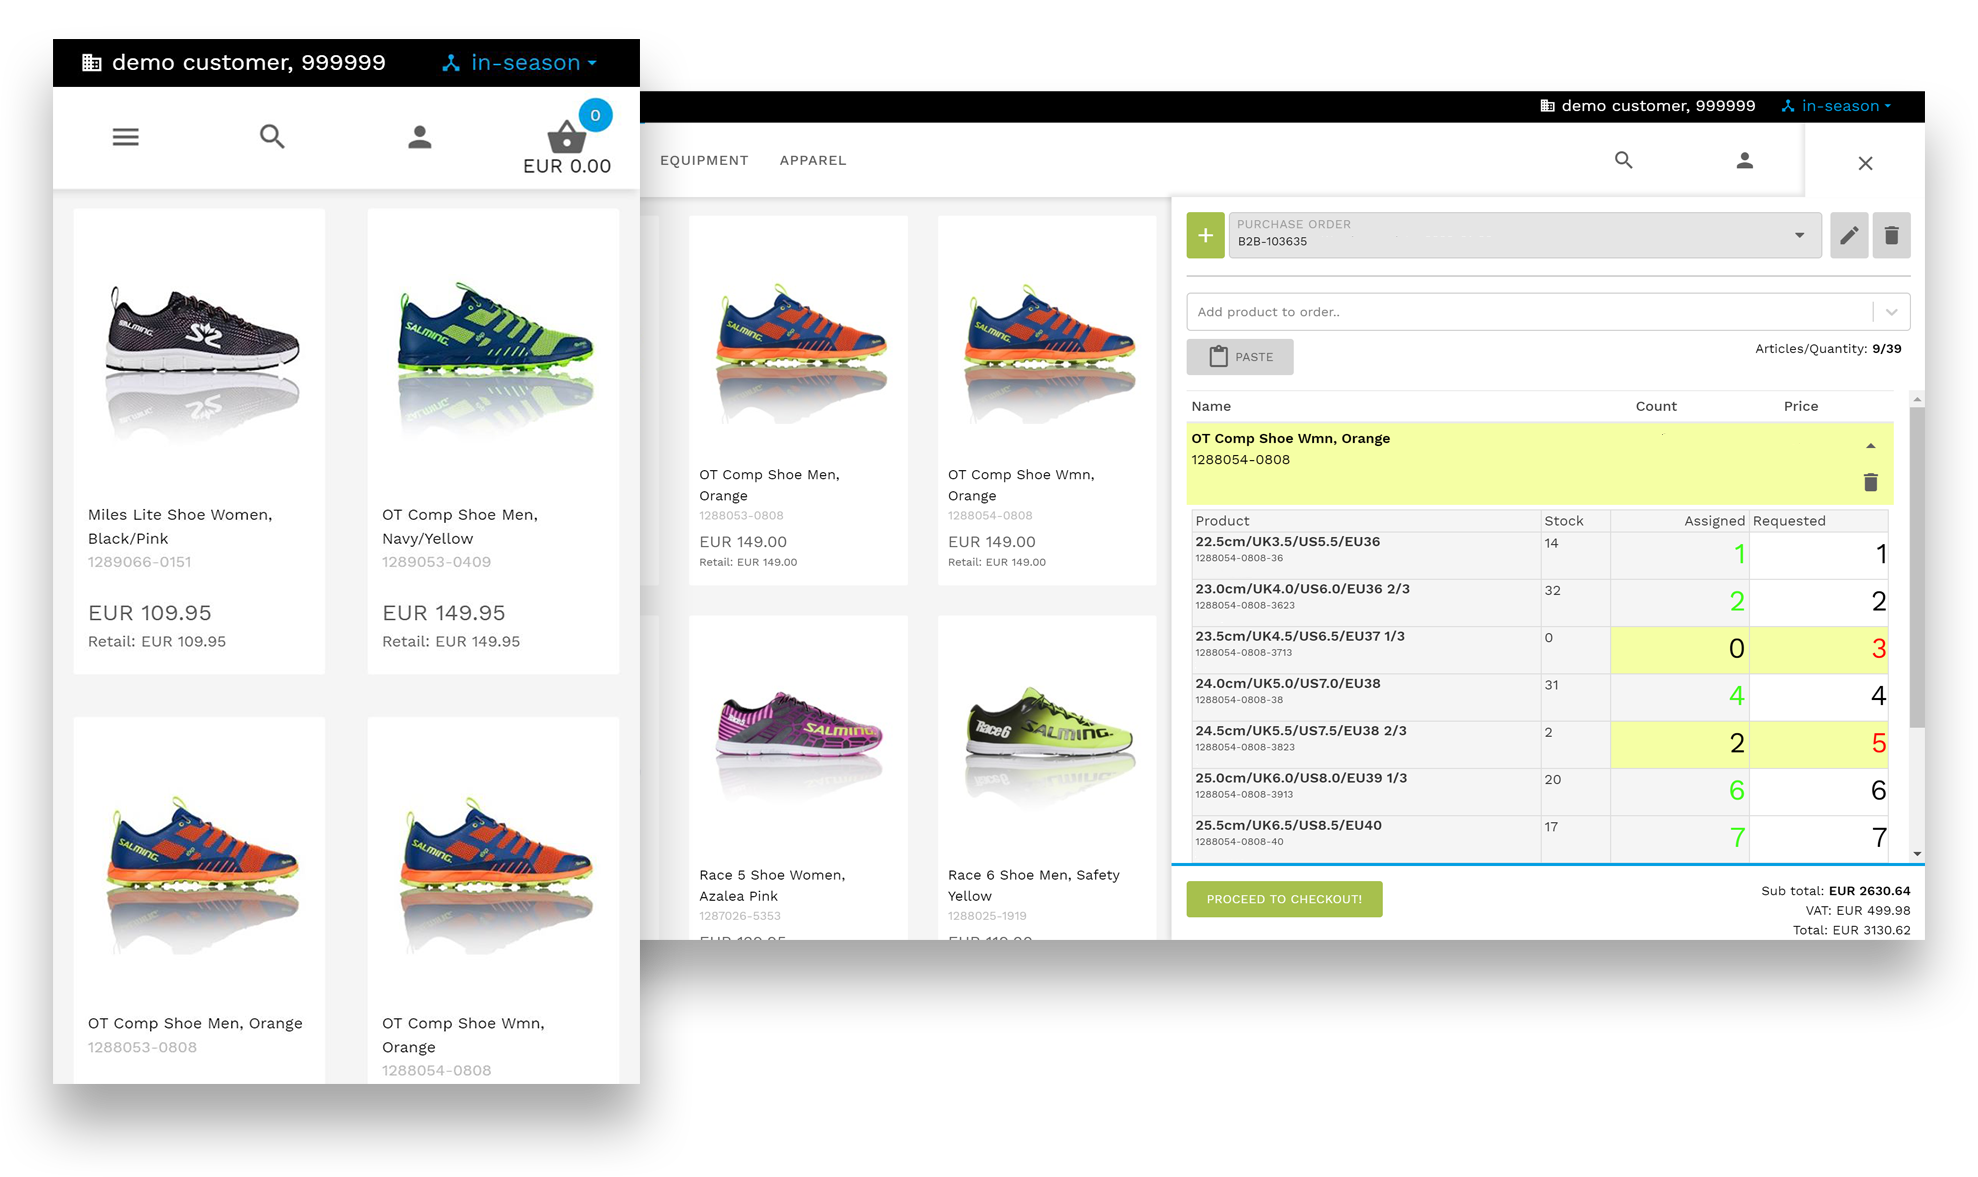Edit requested quantity for EU36 2/3 row
Screen dimensions: 1978x1177
[1819, 601]
